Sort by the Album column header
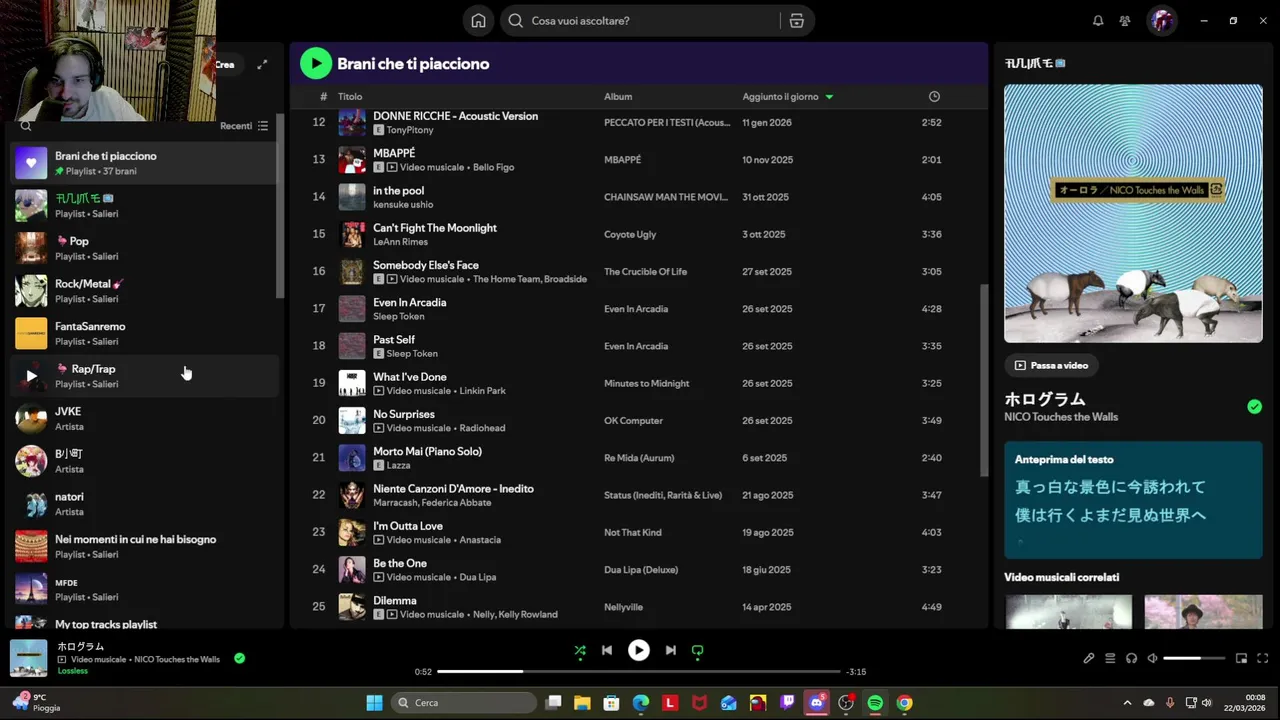The width and height of the screenshot is (1280, 720). point(618,97)
